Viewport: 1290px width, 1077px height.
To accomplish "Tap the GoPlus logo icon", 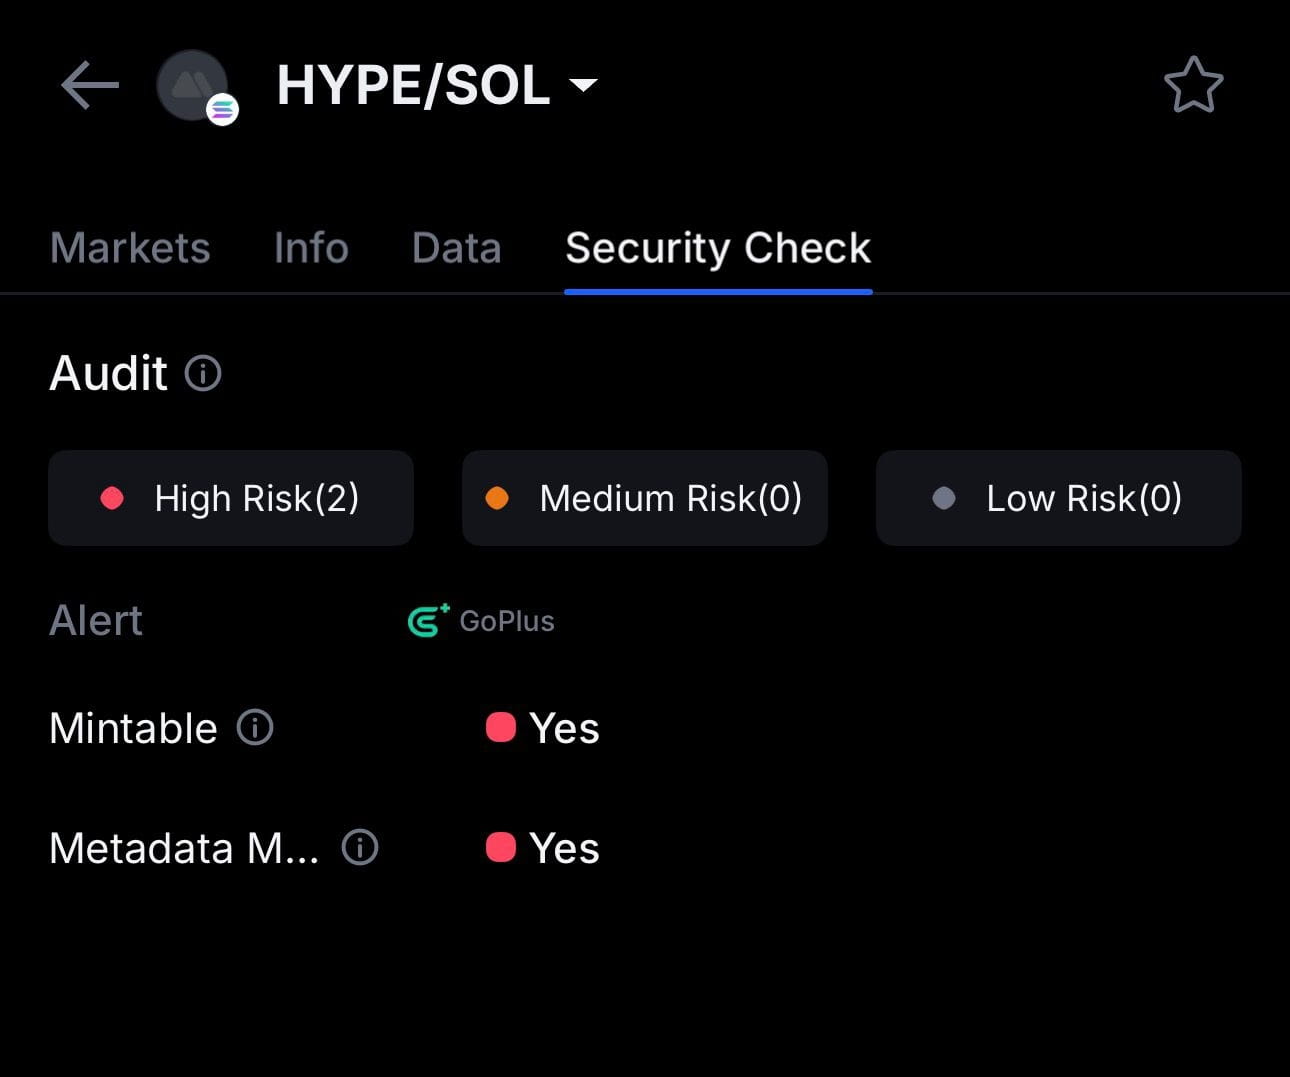I will [429, 620].
